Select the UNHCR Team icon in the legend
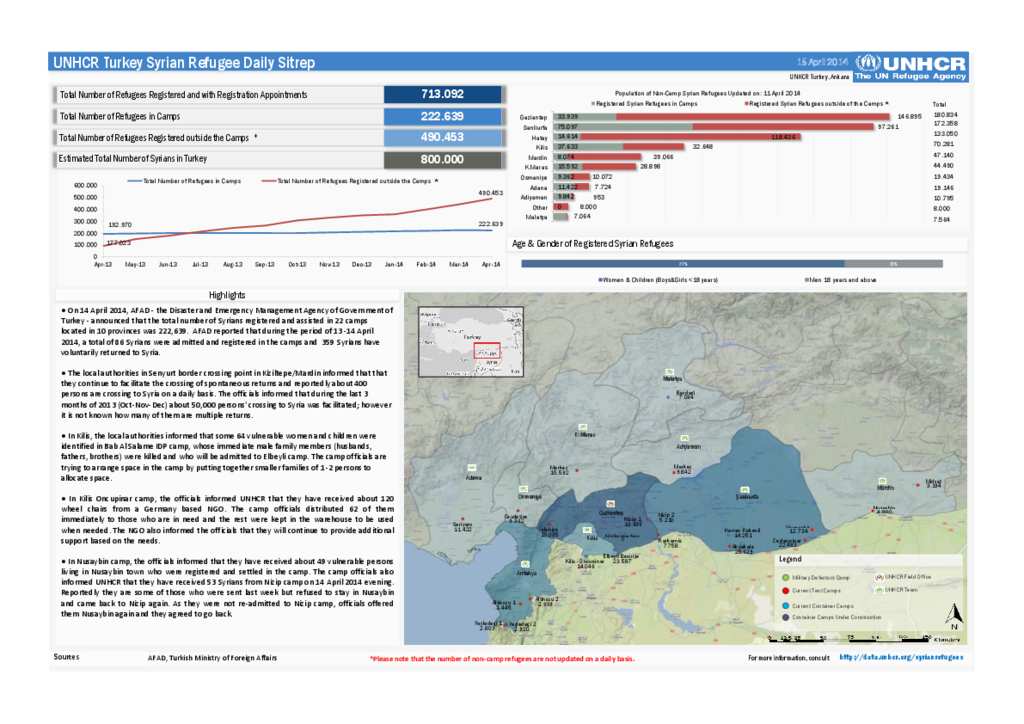The width and height of the screenshot is (1024, 724). [x=879, y=590]
